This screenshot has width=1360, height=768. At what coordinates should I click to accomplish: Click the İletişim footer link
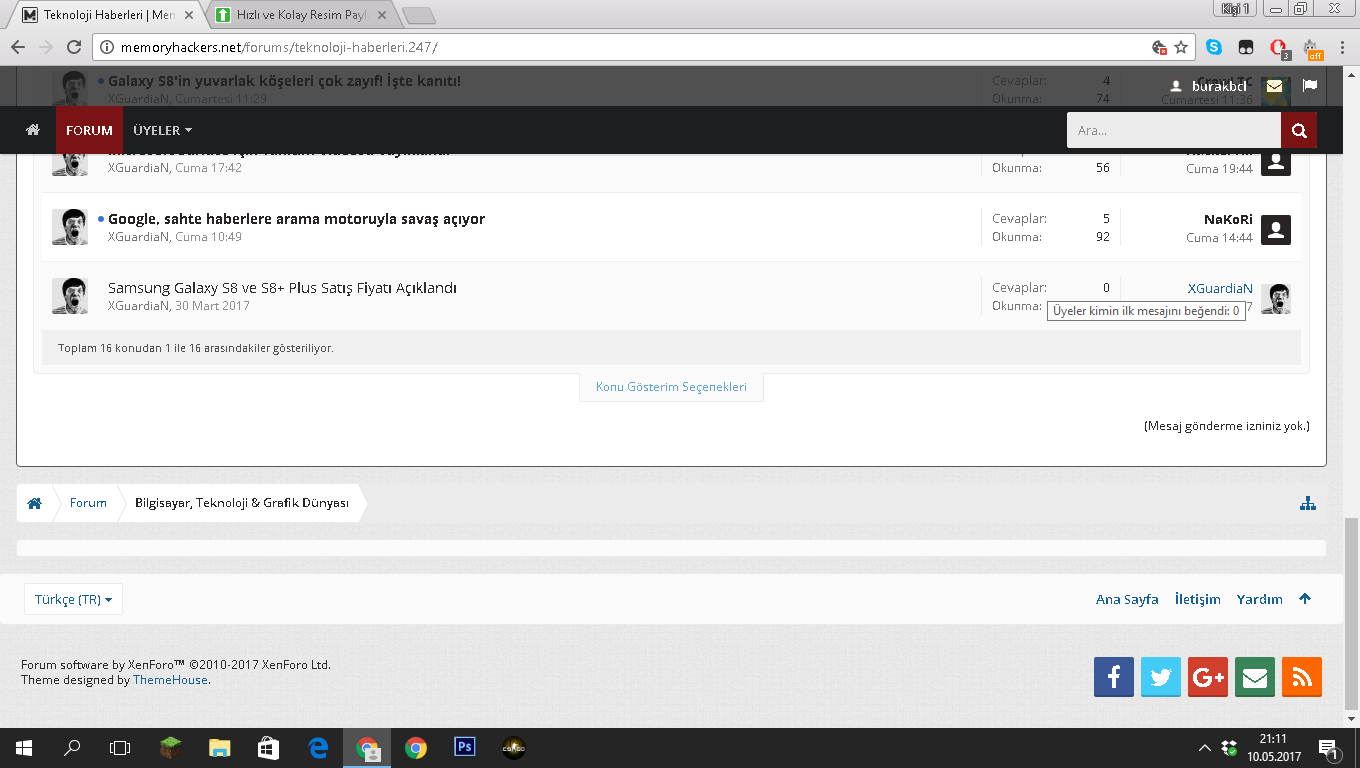point(1198,599)
